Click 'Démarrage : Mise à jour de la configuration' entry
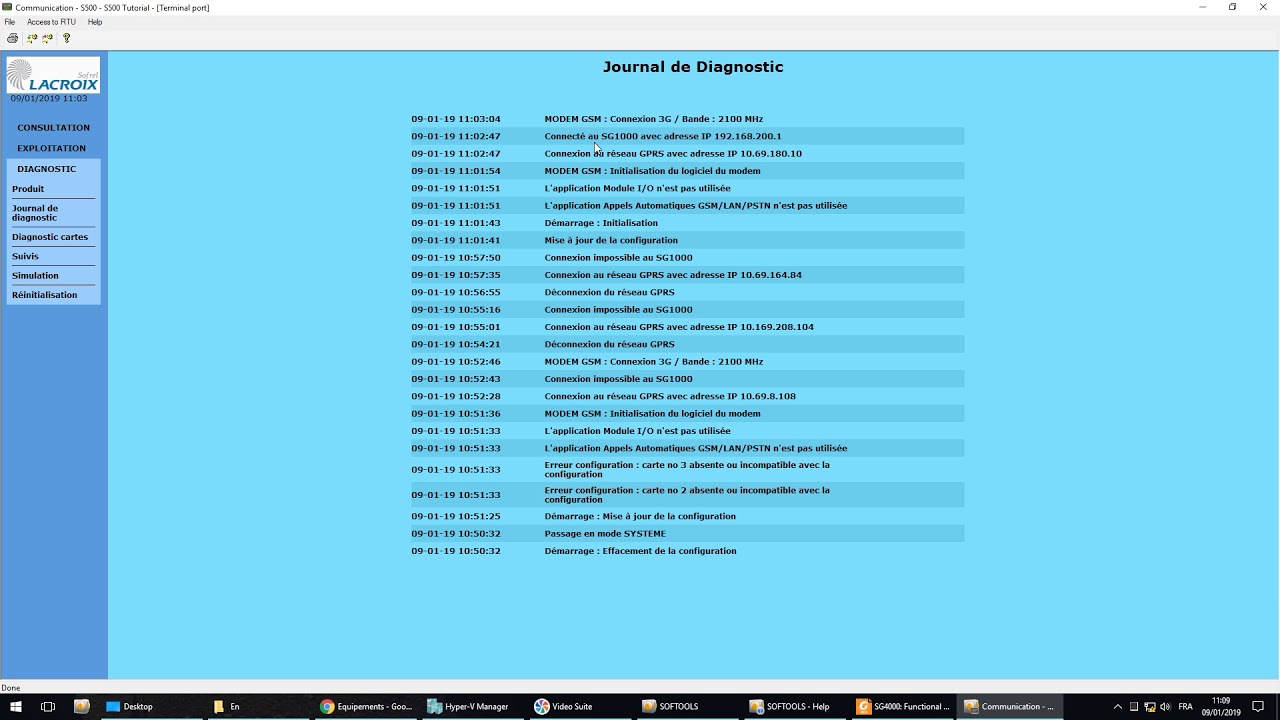The width and height of the screenshot is (1280, 720). click(x=640, y=517)
